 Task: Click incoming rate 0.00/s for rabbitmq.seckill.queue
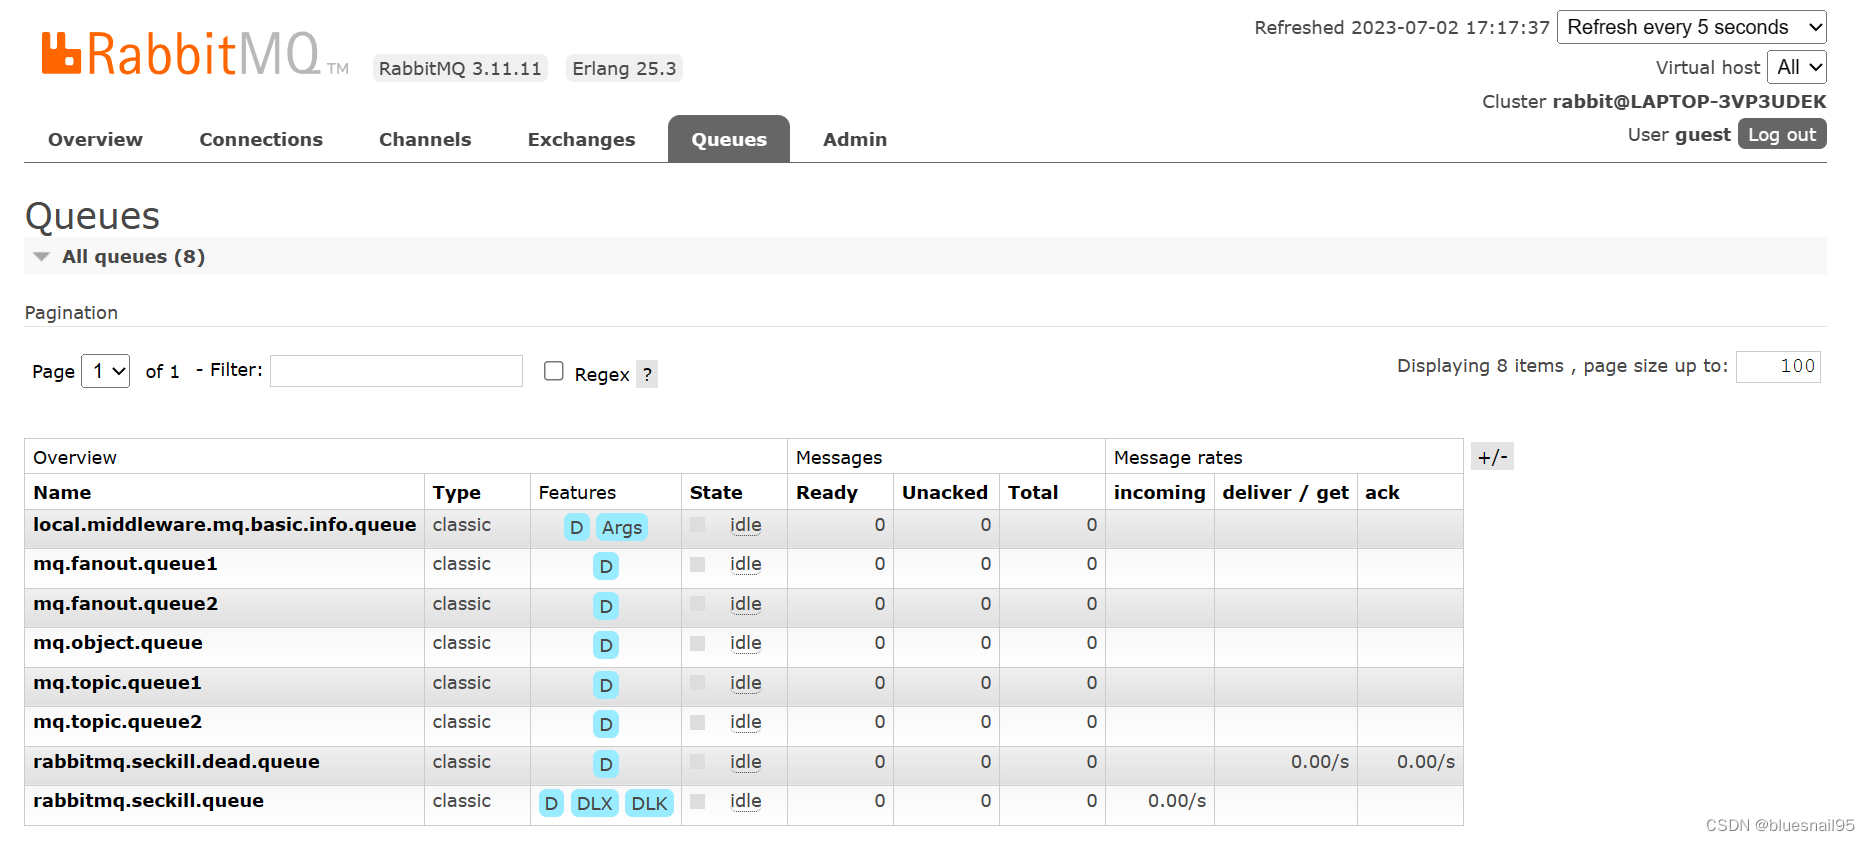coord(1177,801)
